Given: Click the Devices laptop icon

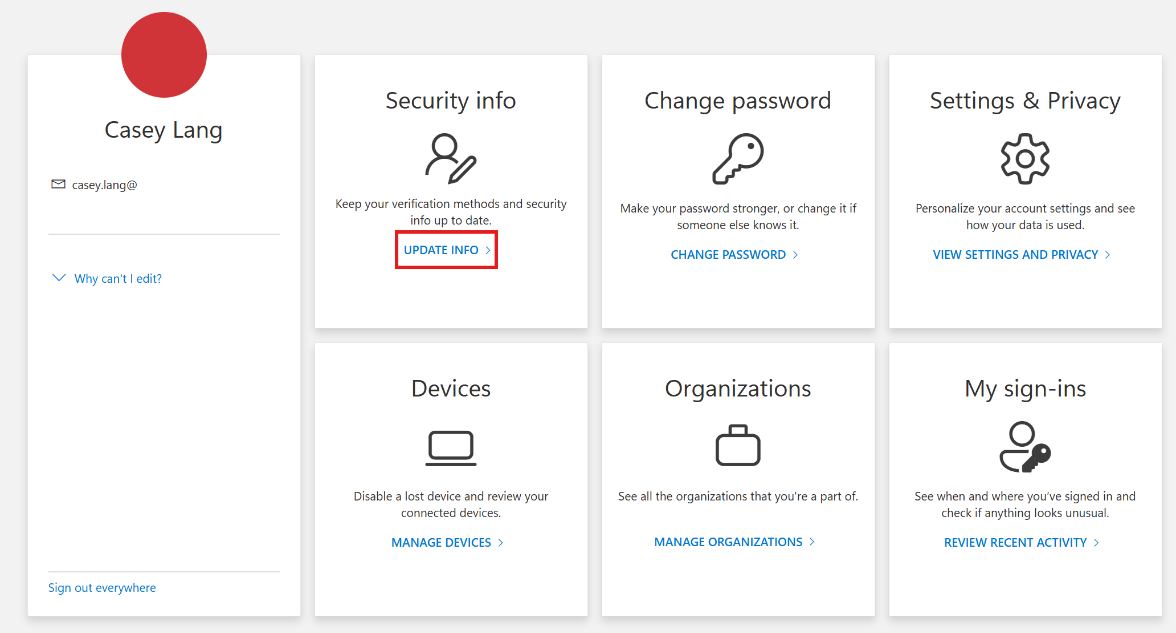Looking at the screenshot, I should click(451, 447).
